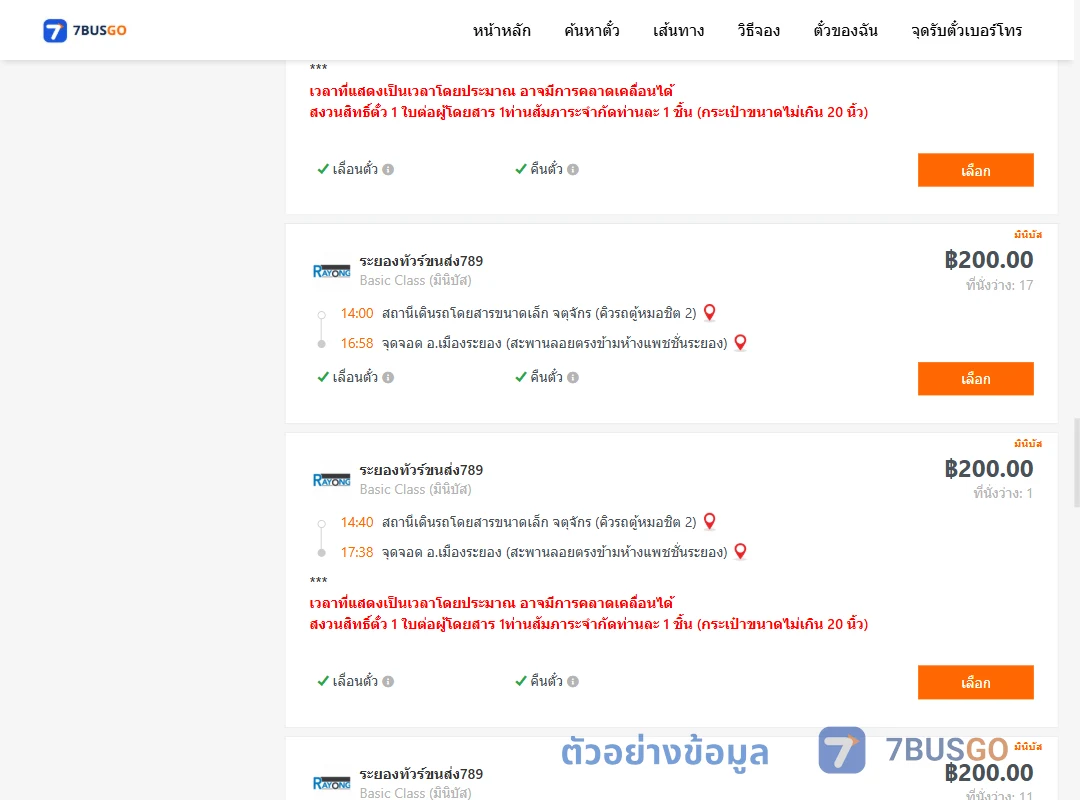The width and height of the screenshot is (1080, 800).
Task: Click ที่นั่งว่าง: 1 seats text
Action: point(1003,493)
